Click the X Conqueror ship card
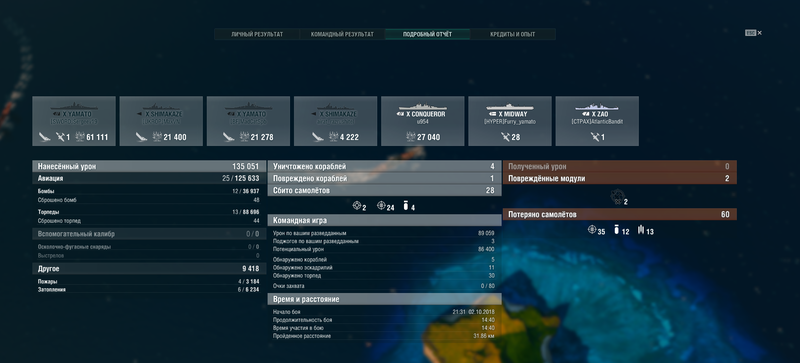This screenshot has height=363, width=800. (422, 121)
